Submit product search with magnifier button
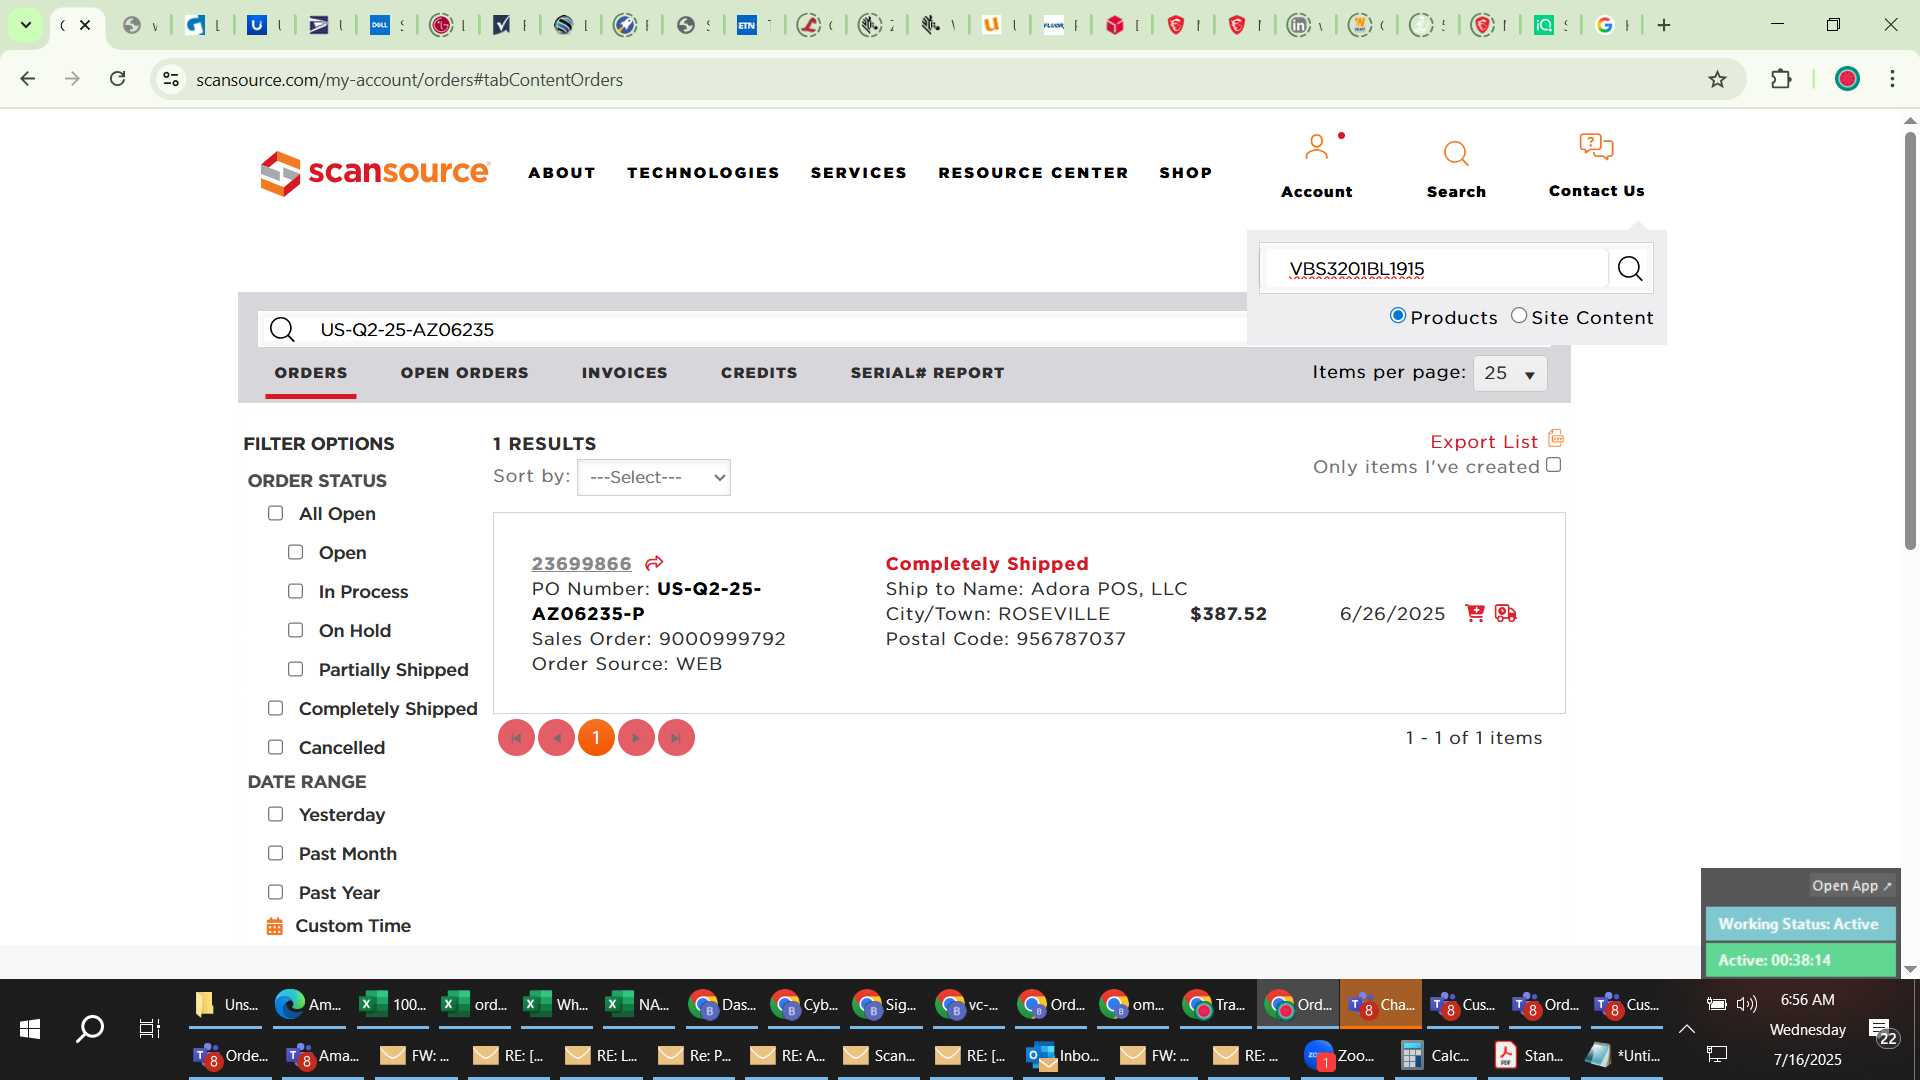Screen dimensions: 1920x1080 [1630, 268]
